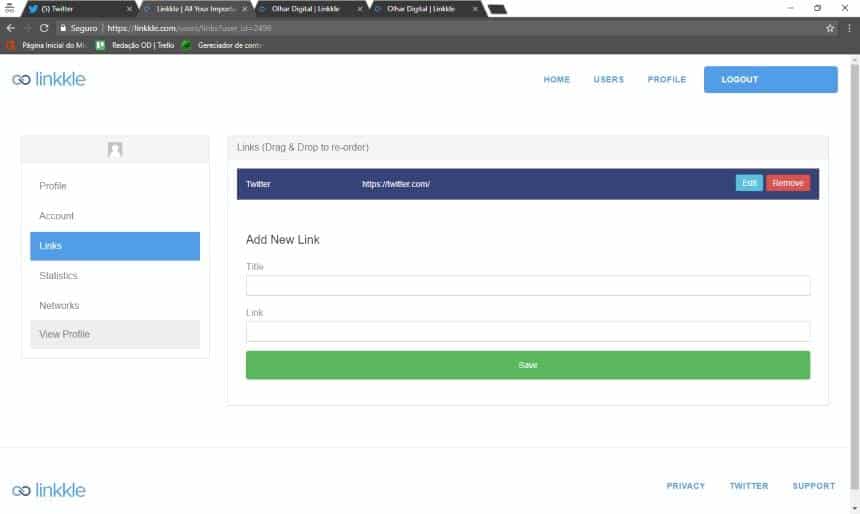Click the Title input field
Screen dimensions: 860x514
point(527,286)
